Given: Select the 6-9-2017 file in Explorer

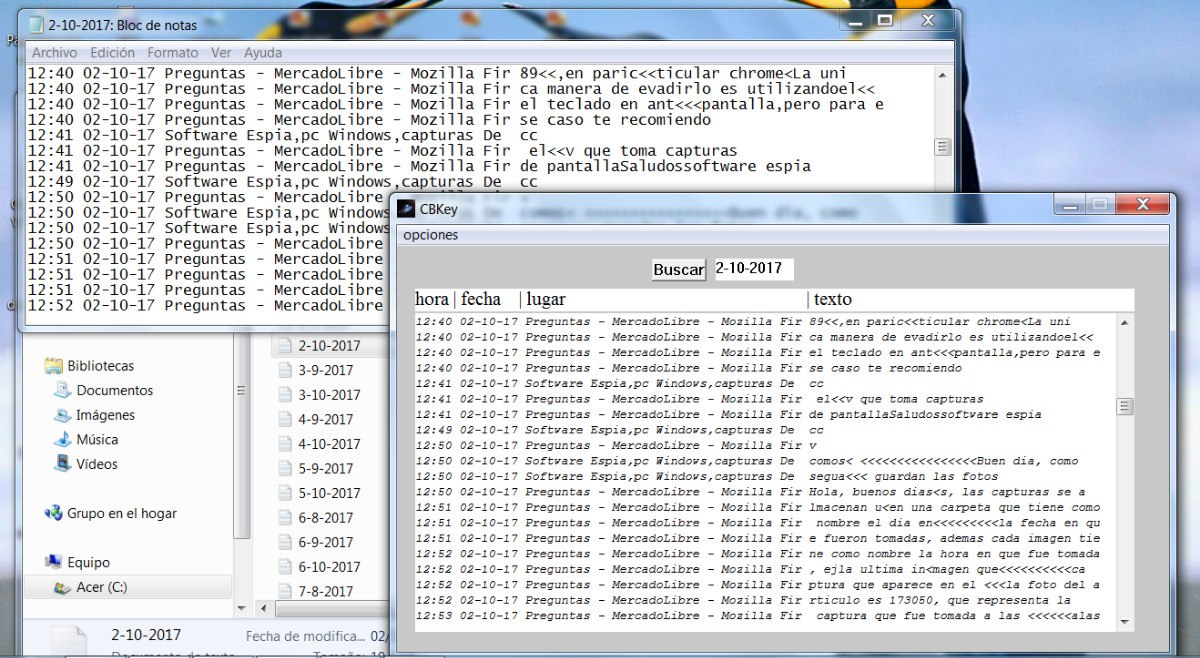Looking at the screenshot, I should pos(325,542).
